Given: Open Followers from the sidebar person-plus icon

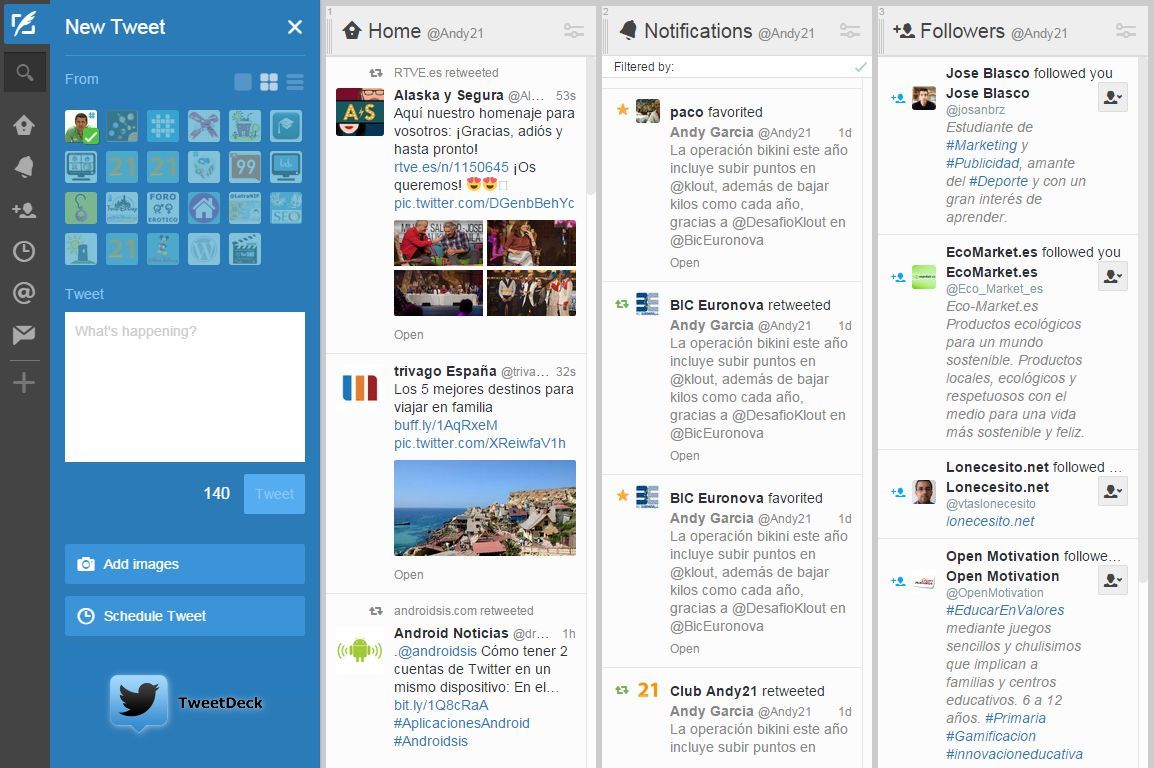Looking at the screenshot, I should pyautogui.click(x=24, y=210).
